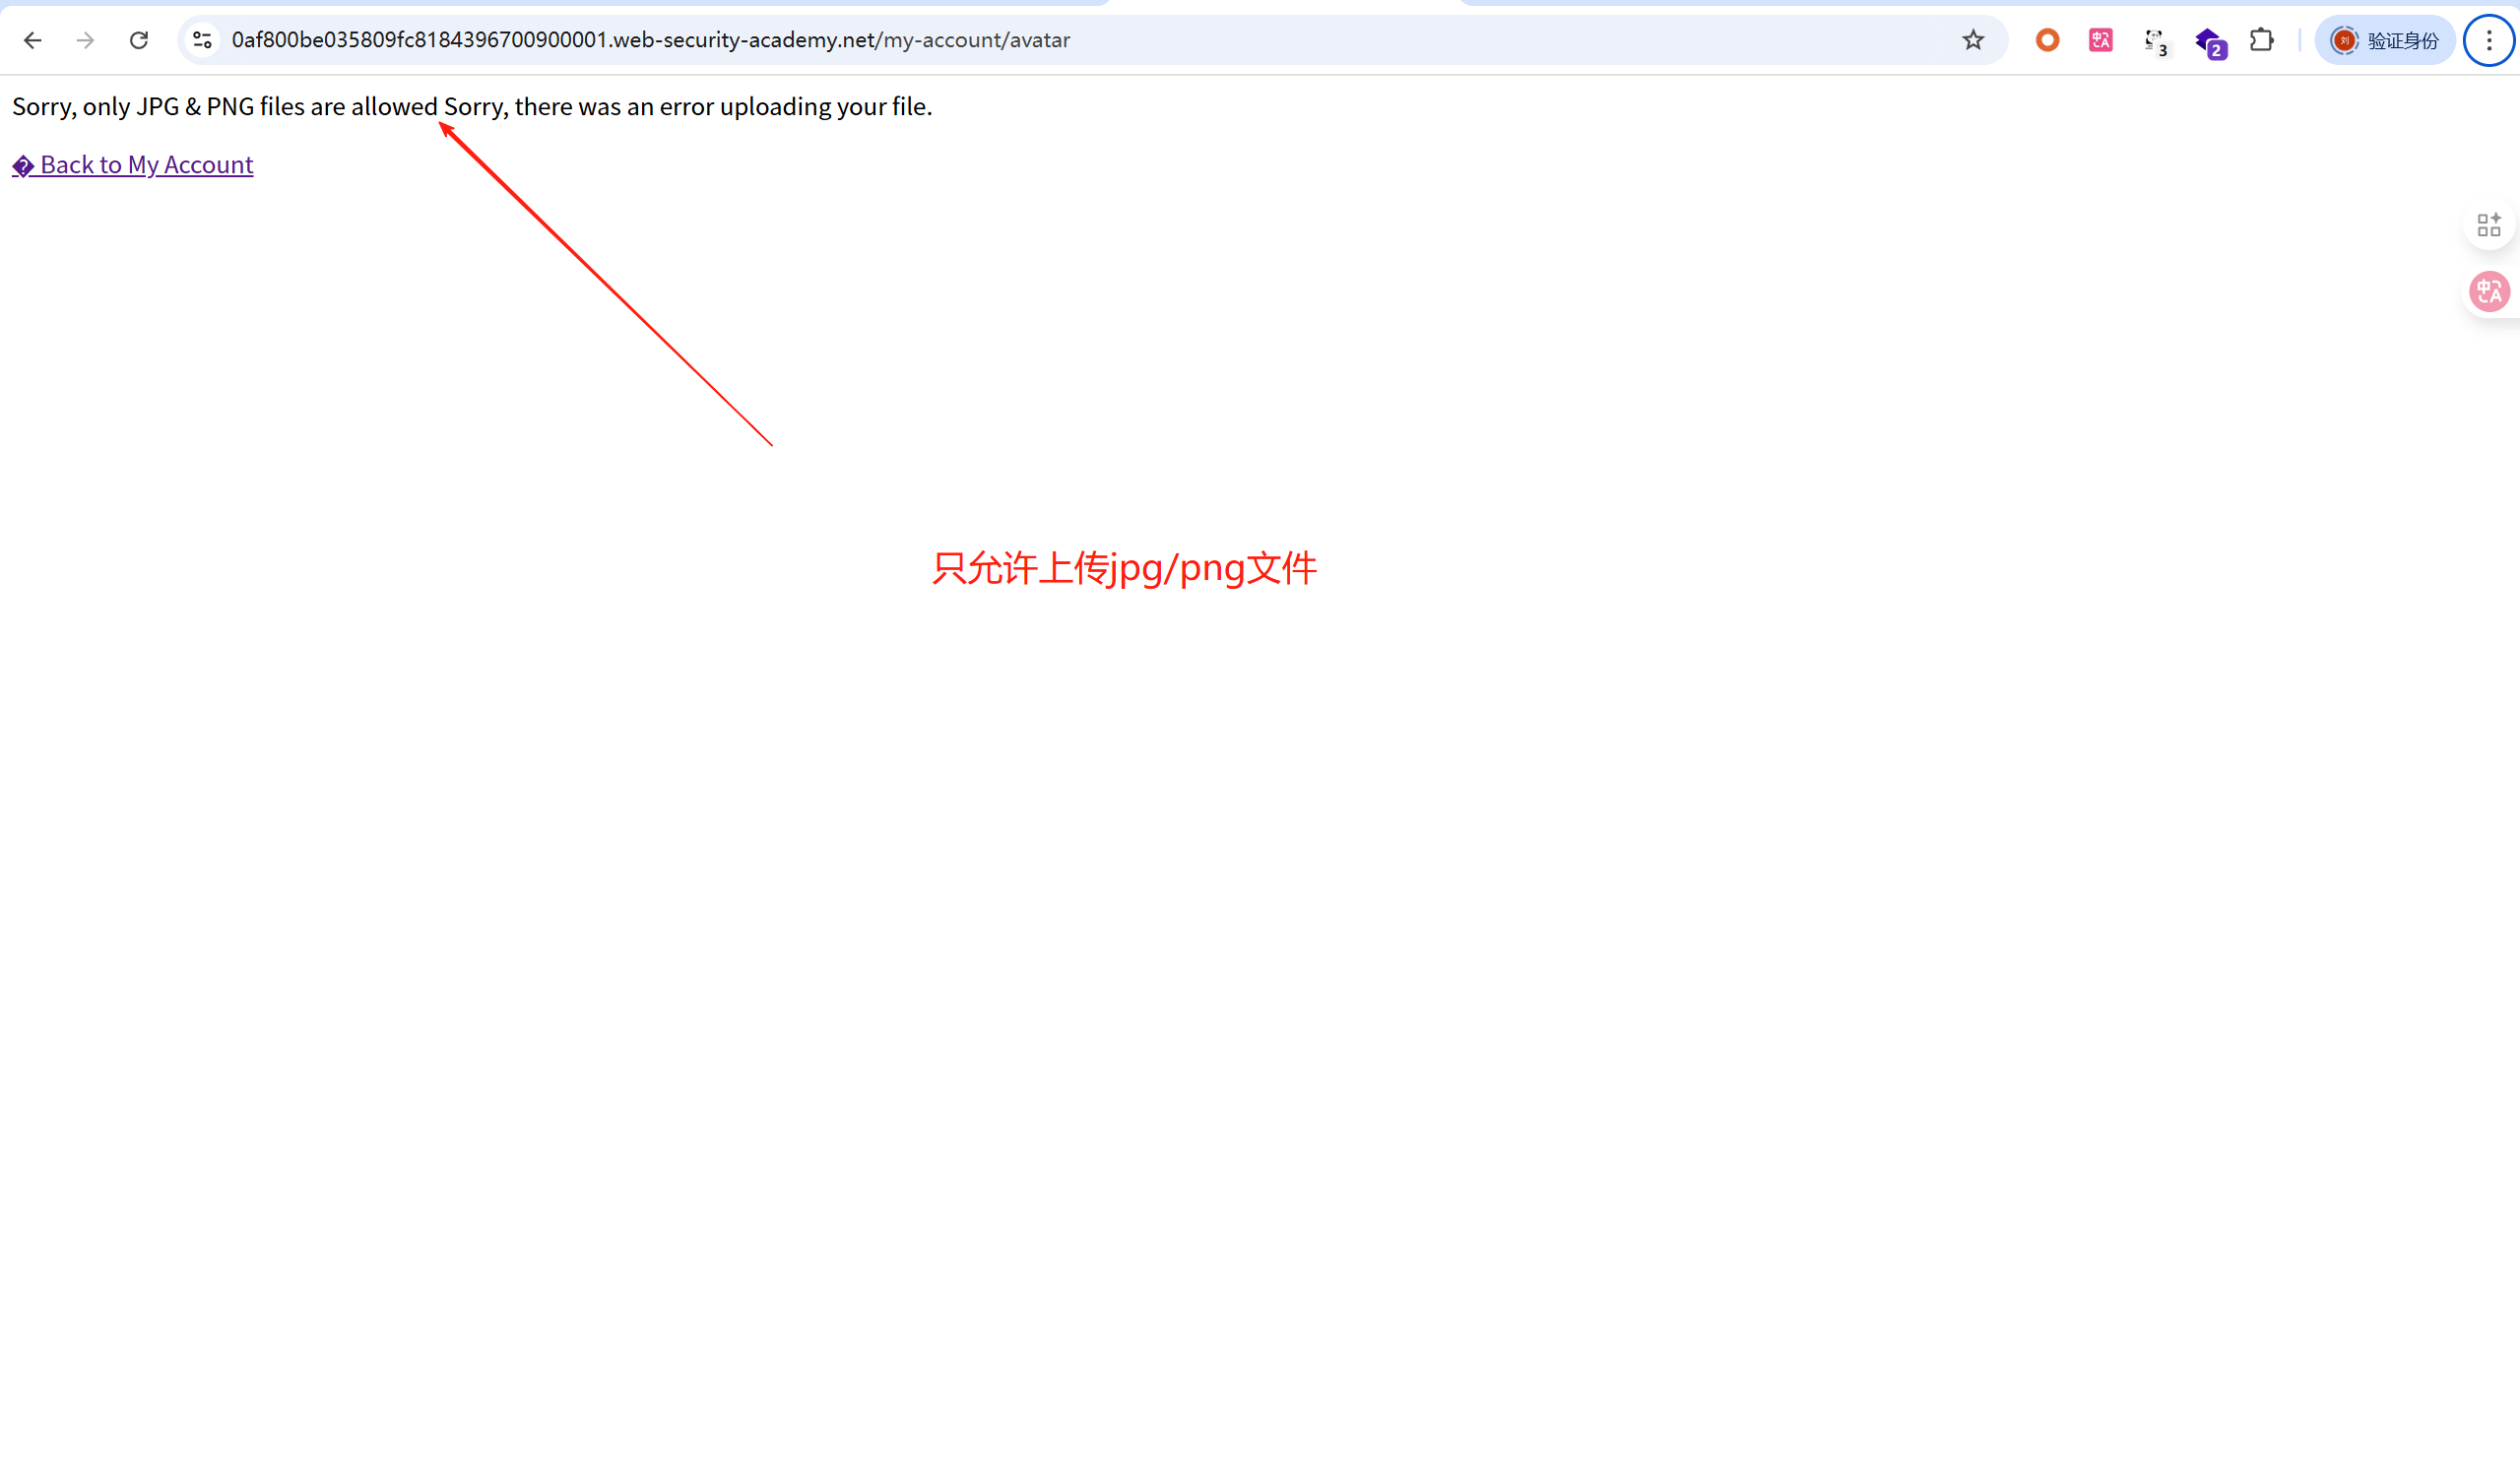The image size is (2520, 1474).
Task: Bookmark this page with the star icon
Action: pos(1972,40)
